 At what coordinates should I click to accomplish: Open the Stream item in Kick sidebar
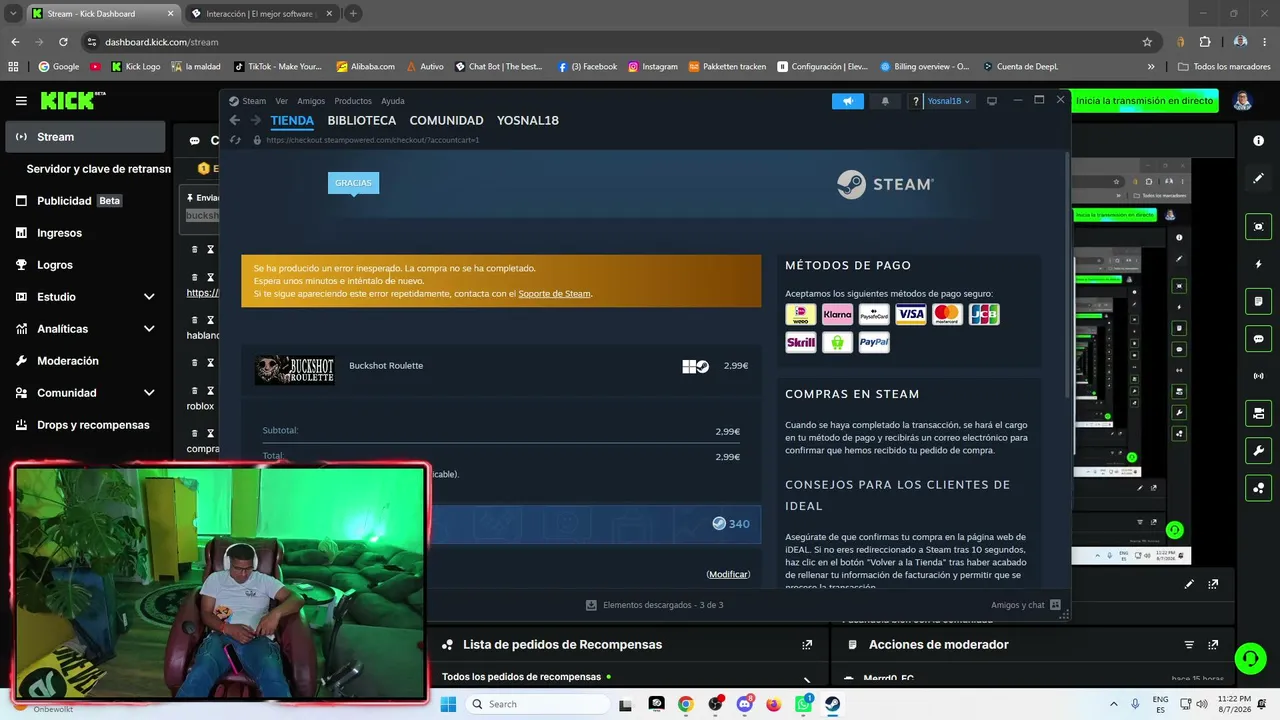tap(85, 137)
